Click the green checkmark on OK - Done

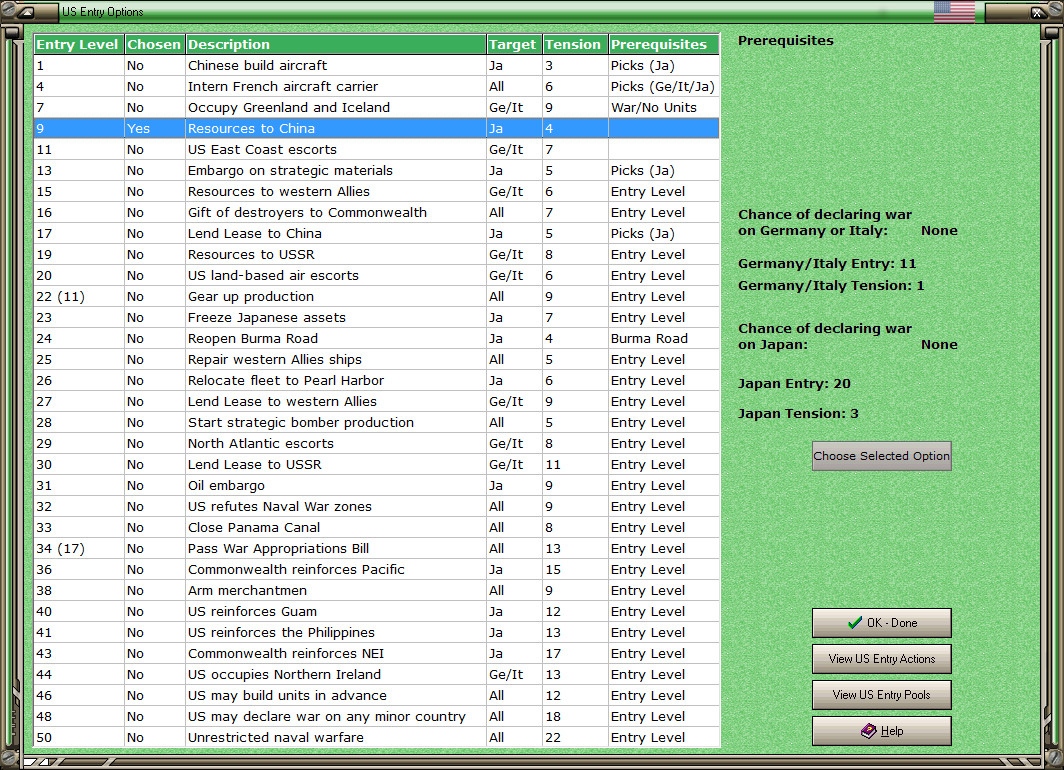coord(855,622)
